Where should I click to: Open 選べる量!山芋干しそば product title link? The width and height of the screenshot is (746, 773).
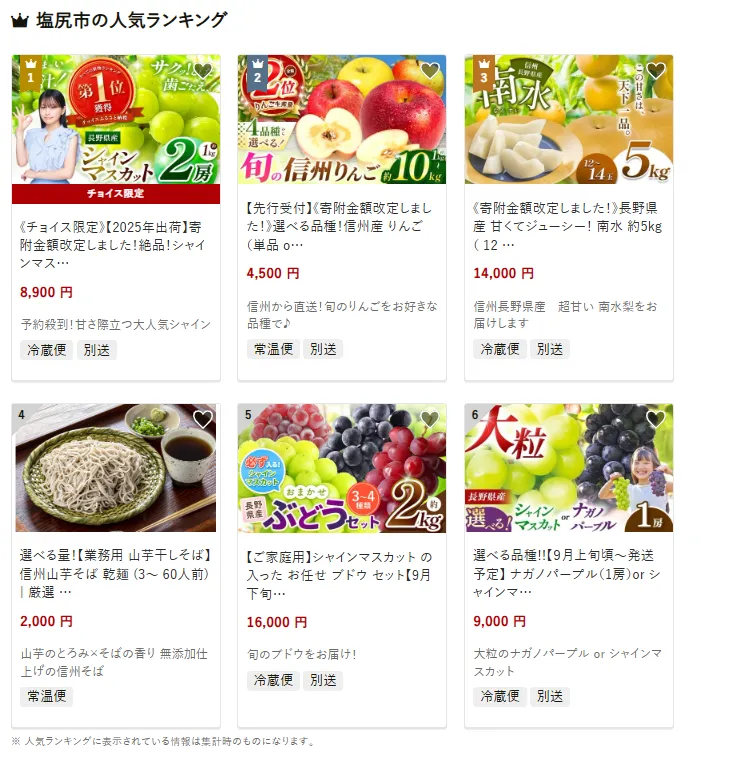tap(116, 574)
